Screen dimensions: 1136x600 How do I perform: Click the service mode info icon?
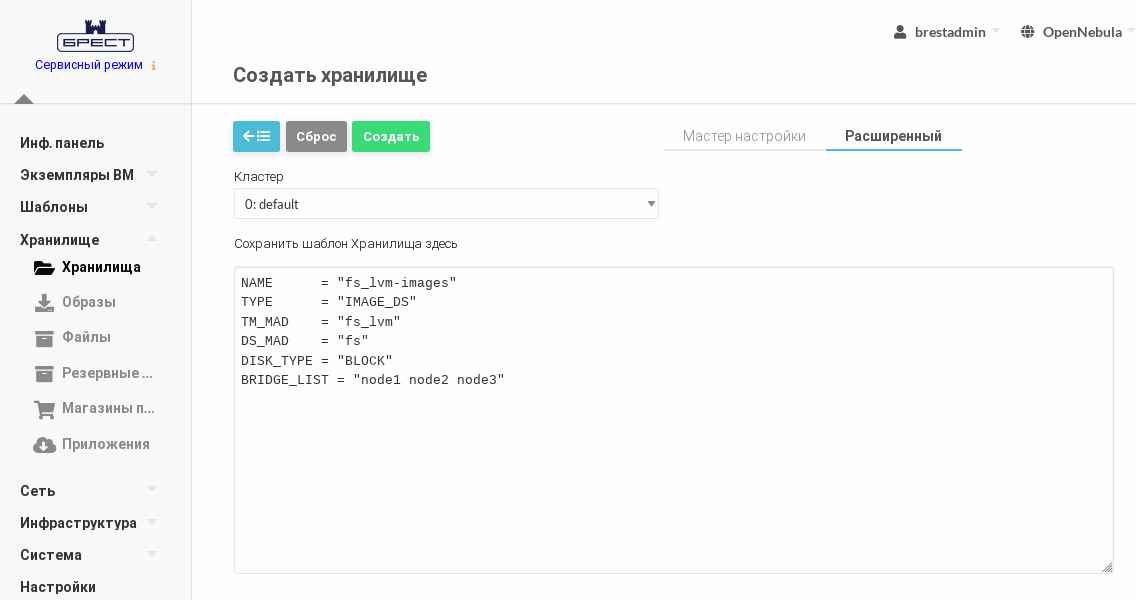[x=153, y=66]
